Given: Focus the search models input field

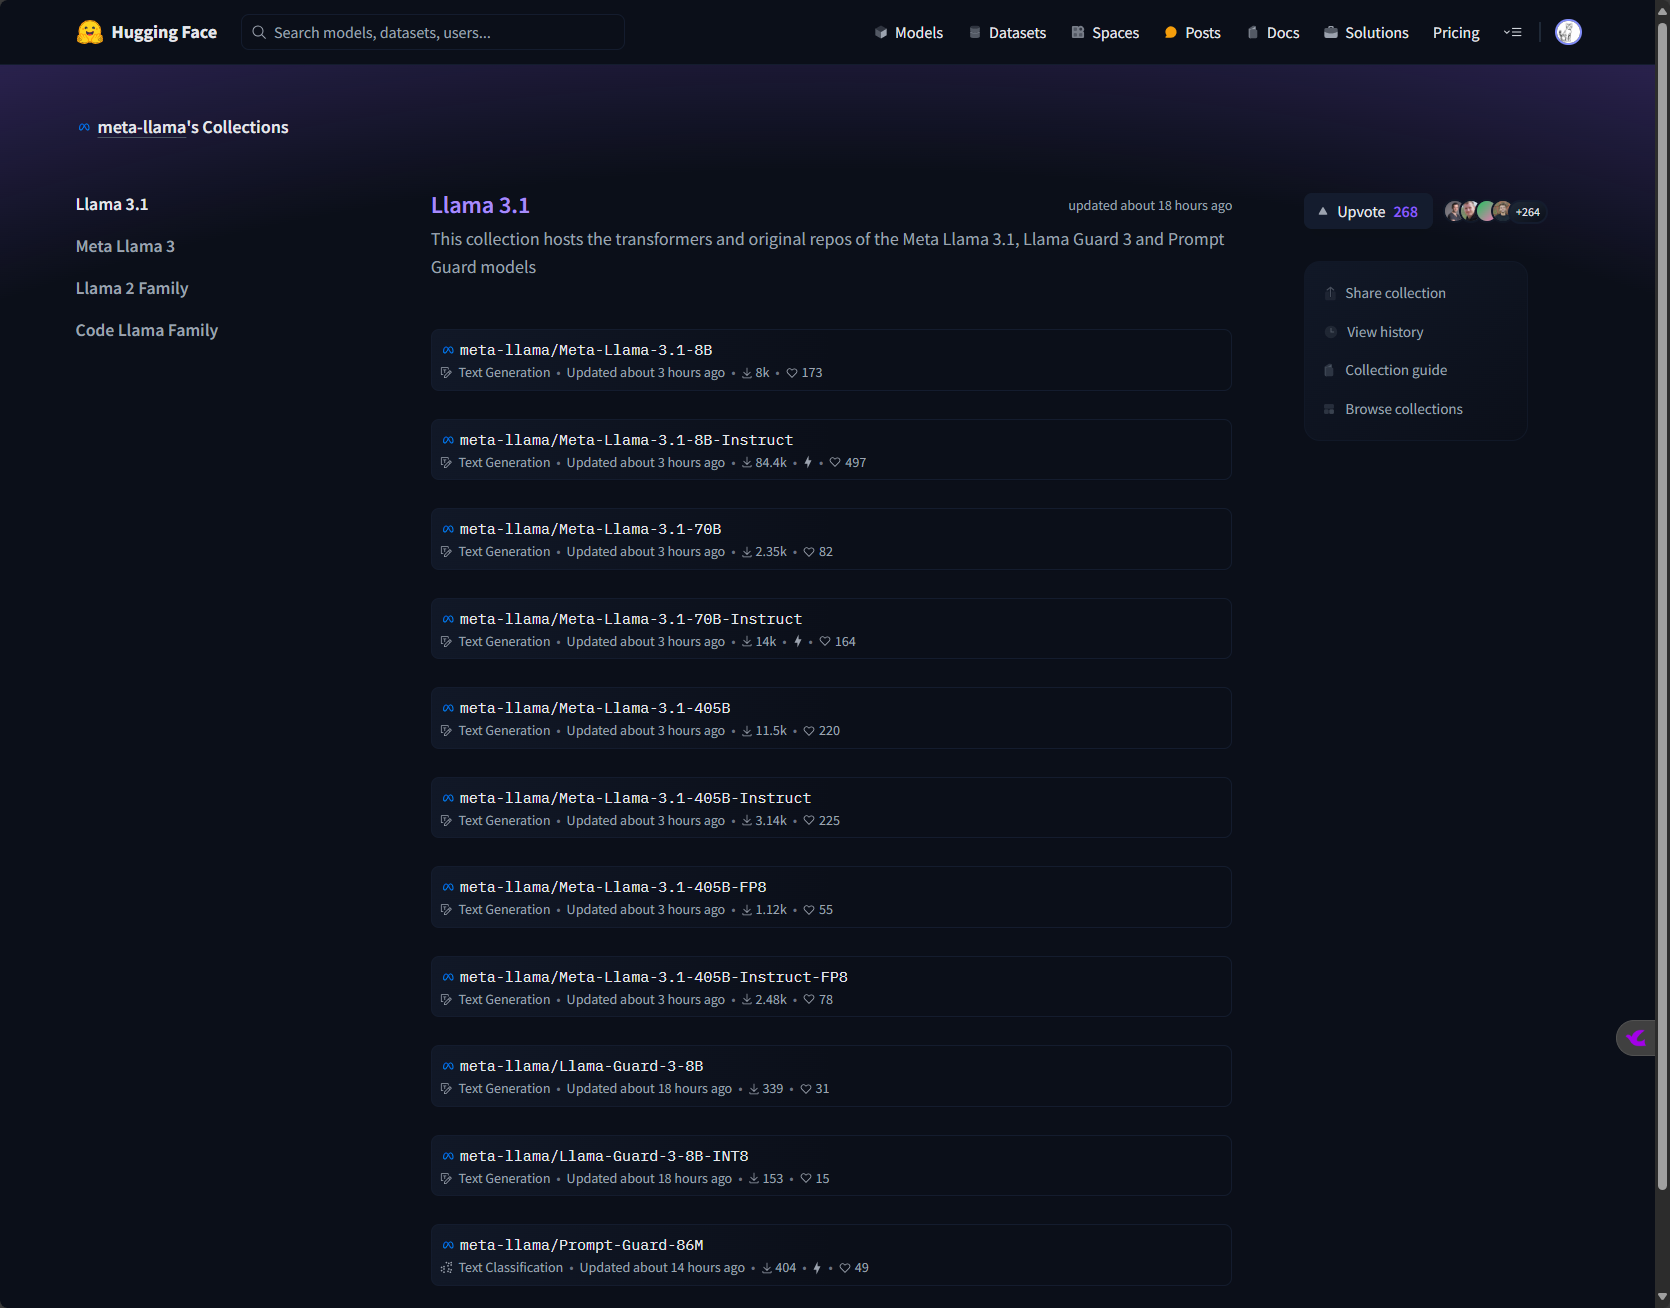Looking at the screenshot, I should pyautogui.click(x=433, y=32).
